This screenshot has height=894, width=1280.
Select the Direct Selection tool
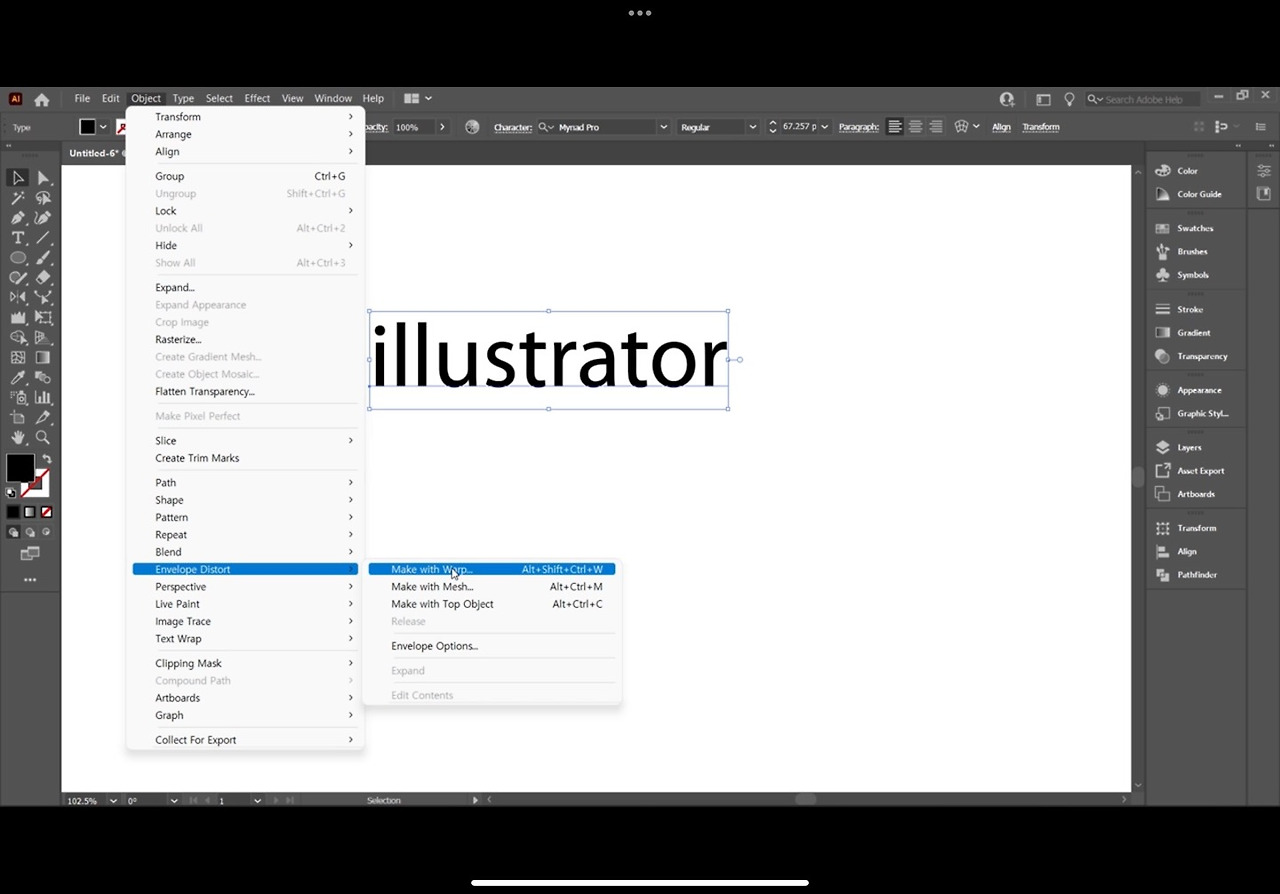43,178
